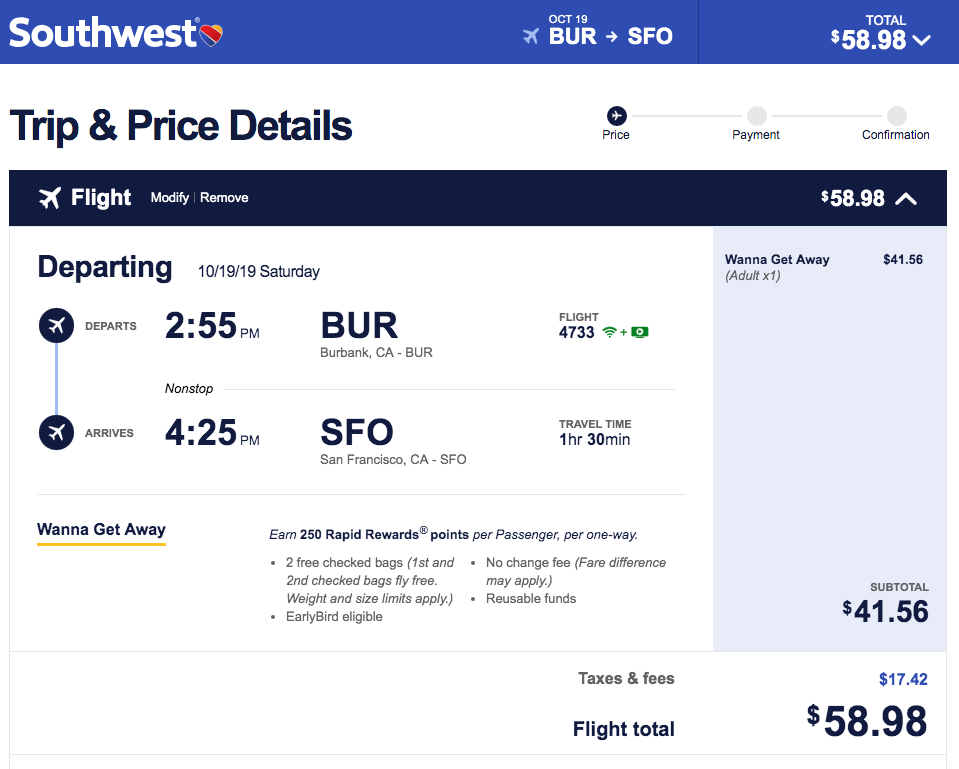
Task: Click the Modify flight link
Action: point(170,198)
